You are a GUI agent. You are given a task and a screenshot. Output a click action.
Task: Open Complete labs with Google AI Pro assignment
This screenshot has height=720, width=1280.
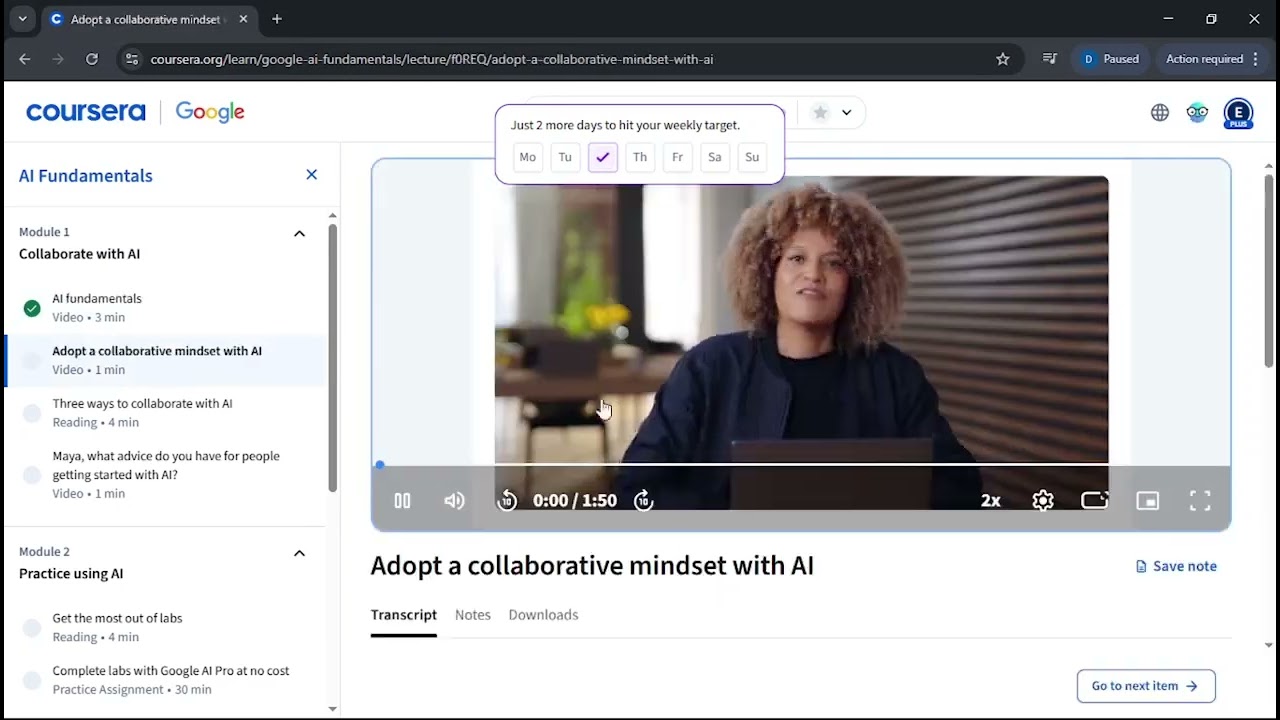pos(165,680)
